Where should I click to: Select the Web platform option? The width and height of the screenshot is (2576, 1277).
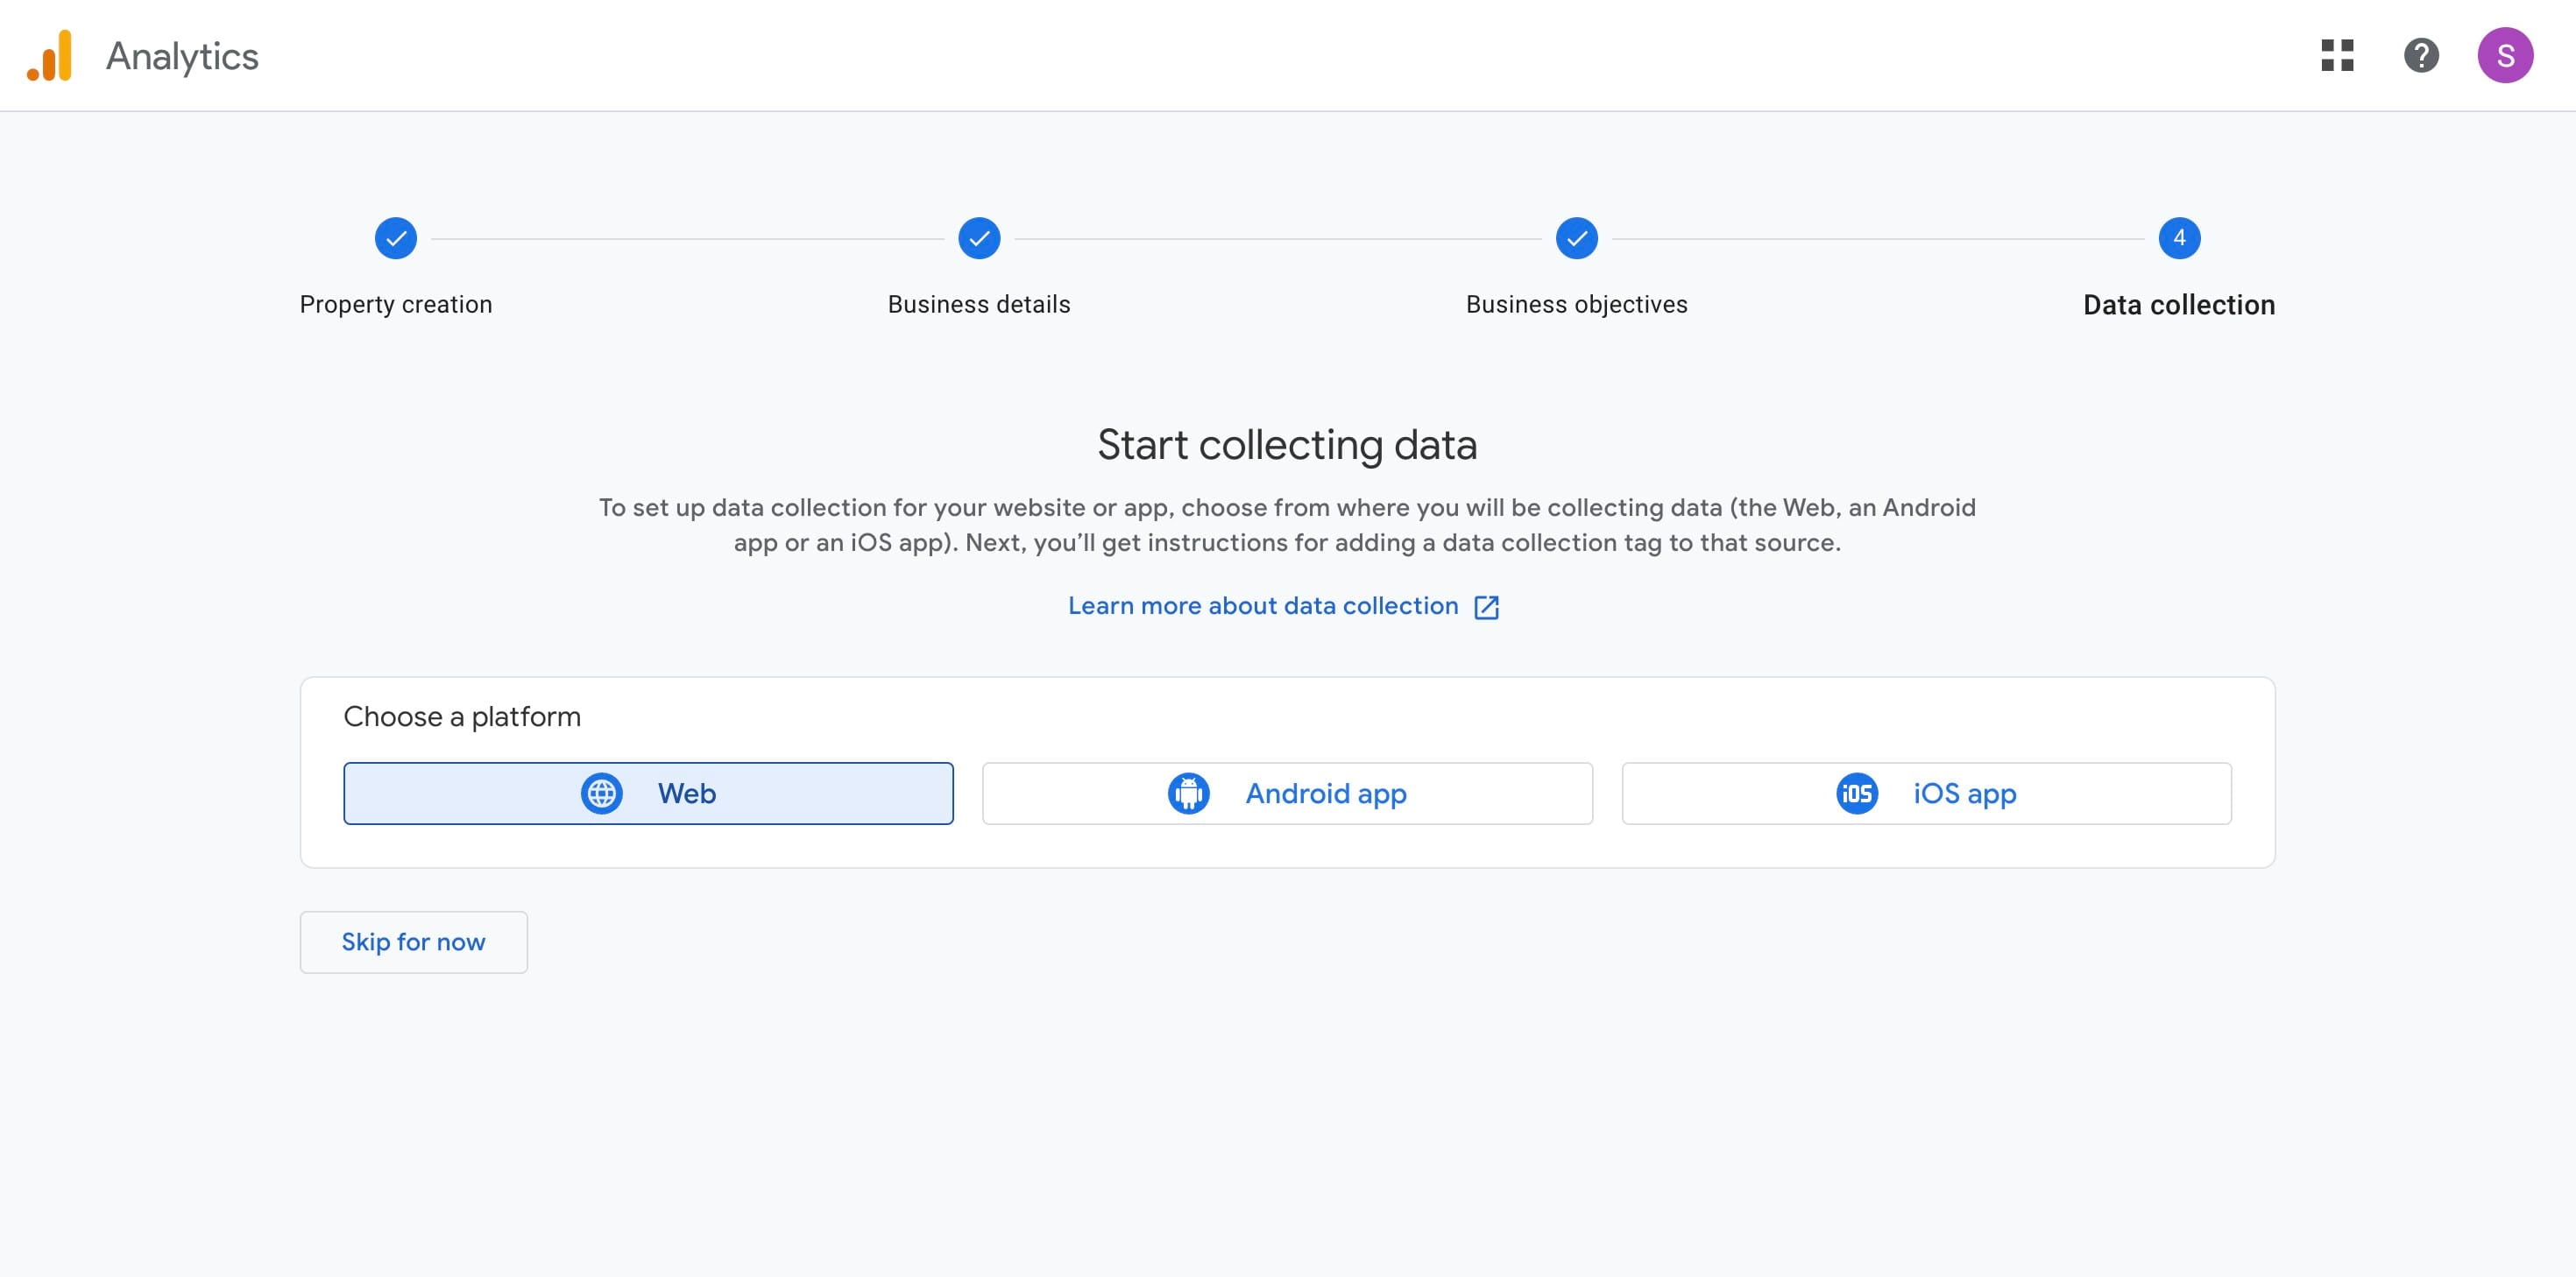tap(648, 793)
